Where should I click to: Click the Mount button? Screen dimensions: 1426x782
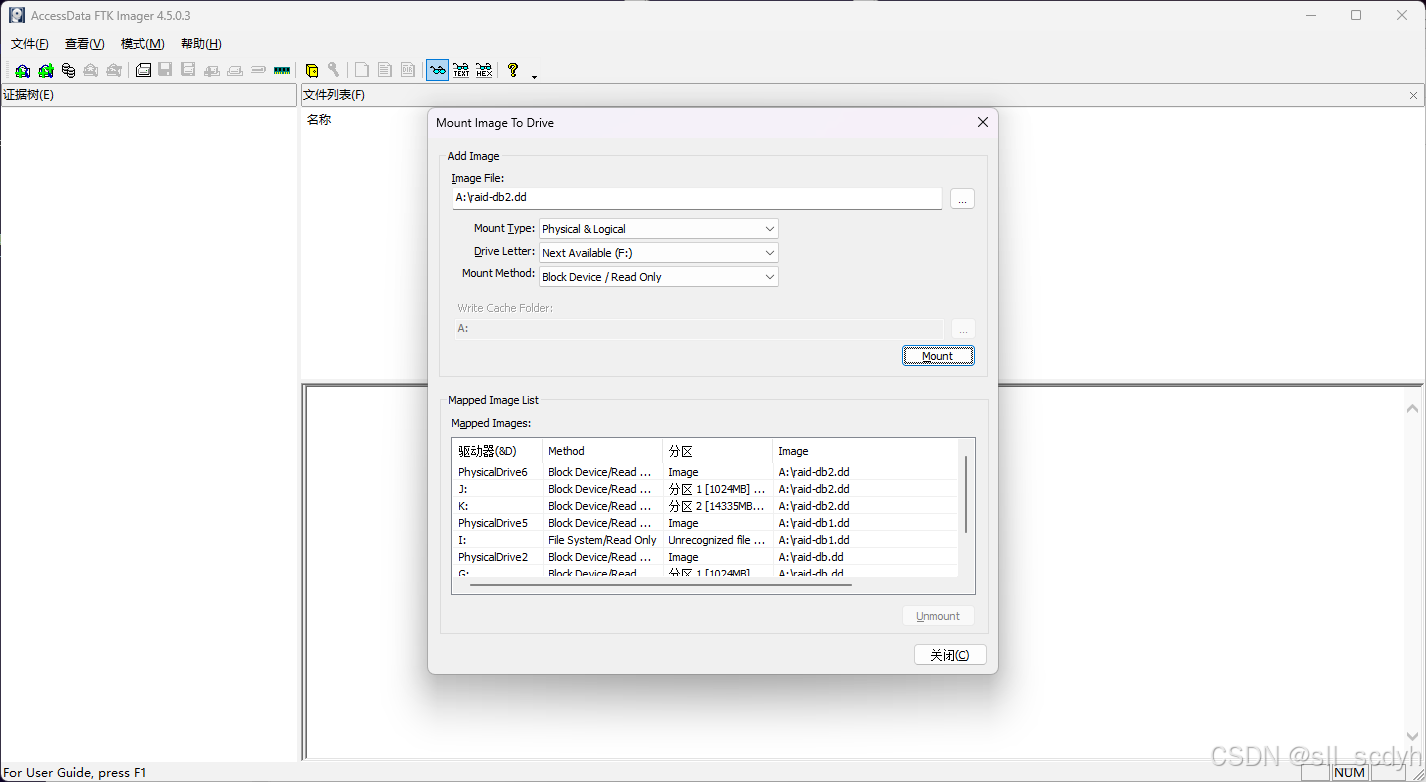(x=938, y=356)
